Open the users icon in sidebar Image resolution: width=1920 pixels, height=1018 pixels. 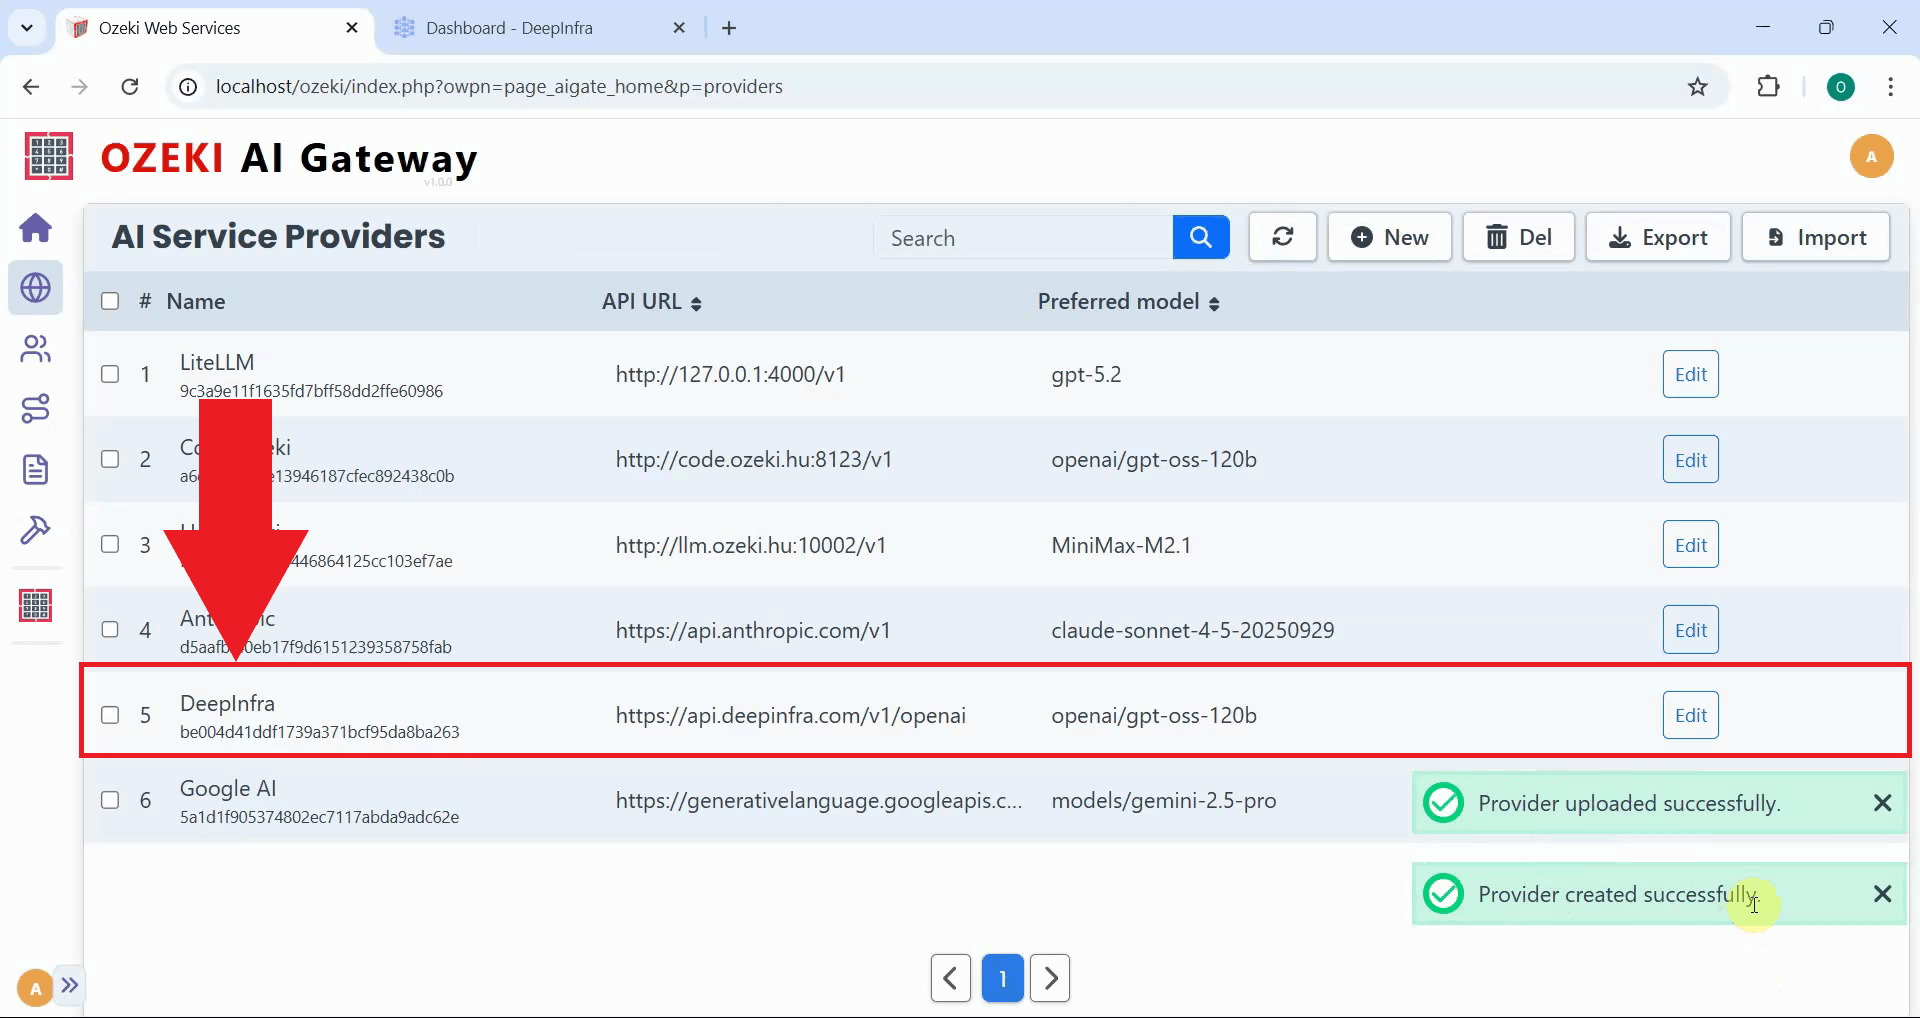point(36,349)
